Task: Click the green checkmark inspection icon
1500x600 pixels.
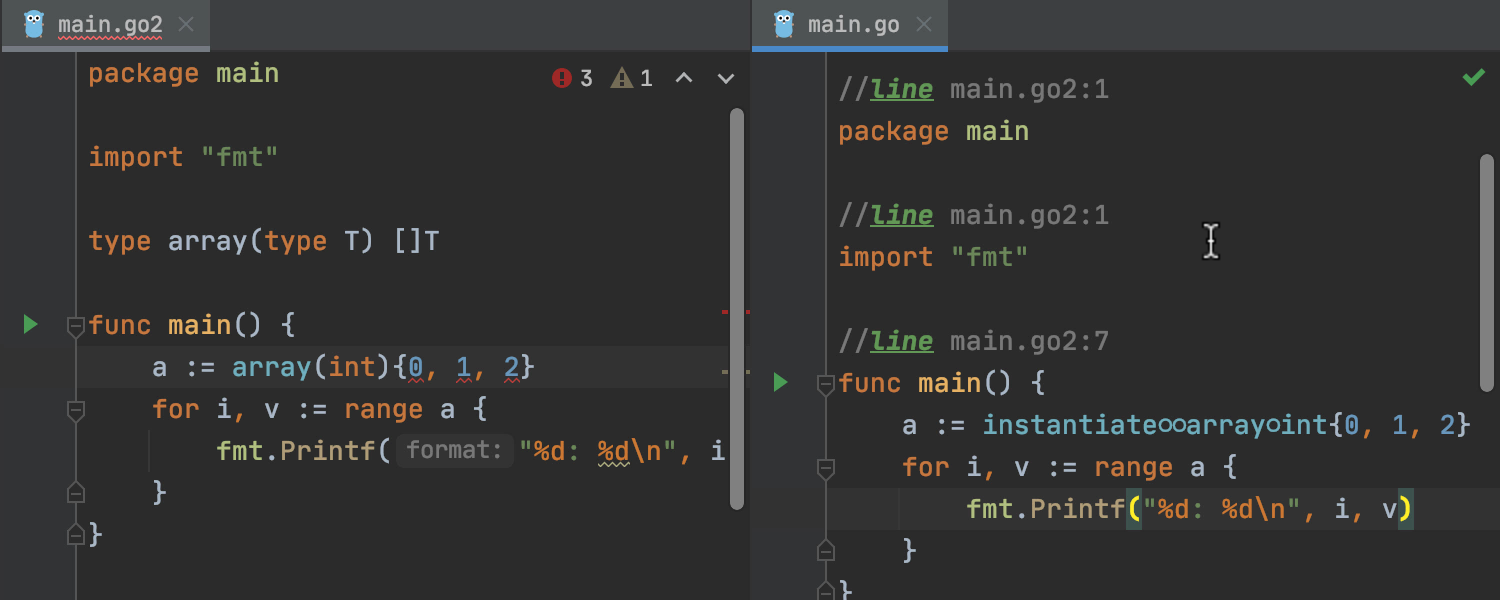Action: (1473, 78)
